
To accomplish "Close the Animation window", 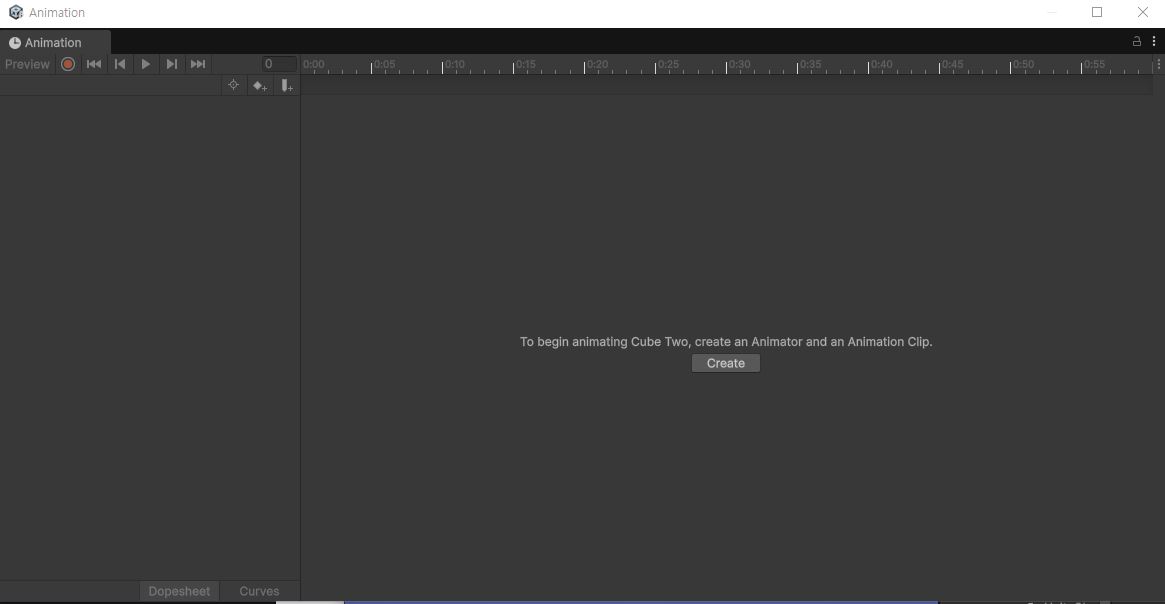I will pos(1143,12).
